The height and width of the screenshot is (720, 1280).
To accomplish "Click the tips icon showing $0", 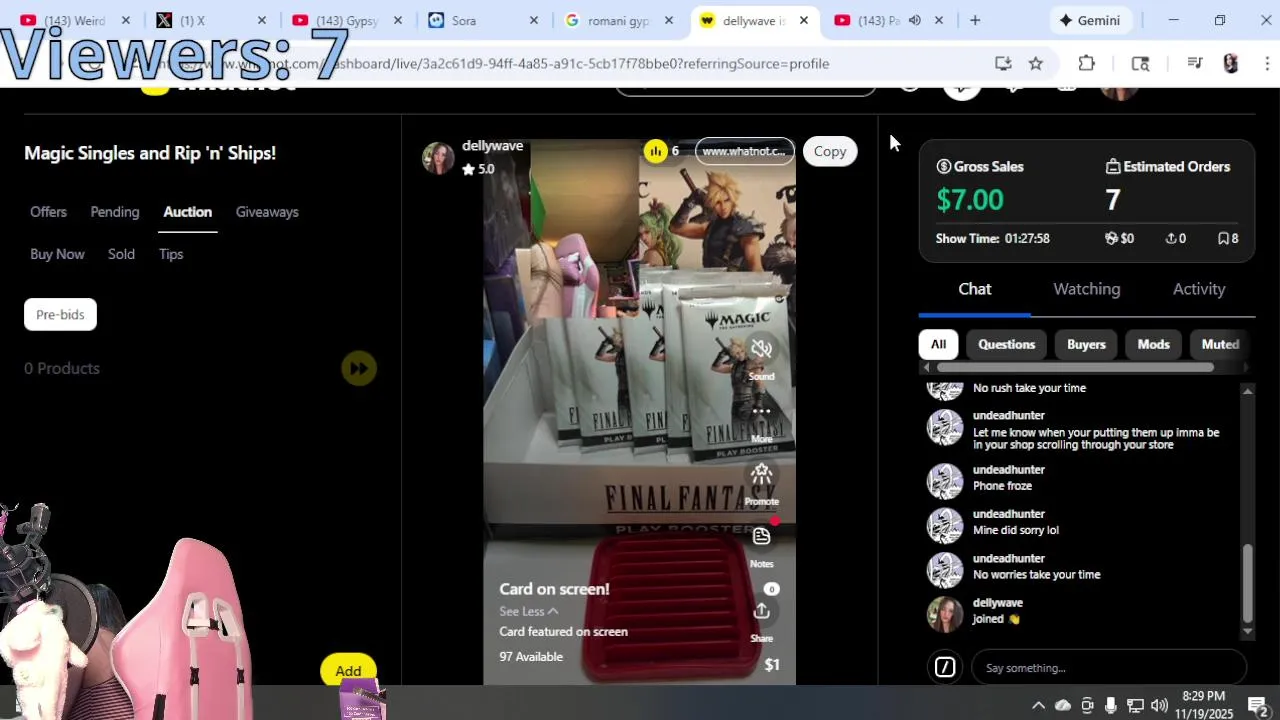I will click(x=1110, y=238).
